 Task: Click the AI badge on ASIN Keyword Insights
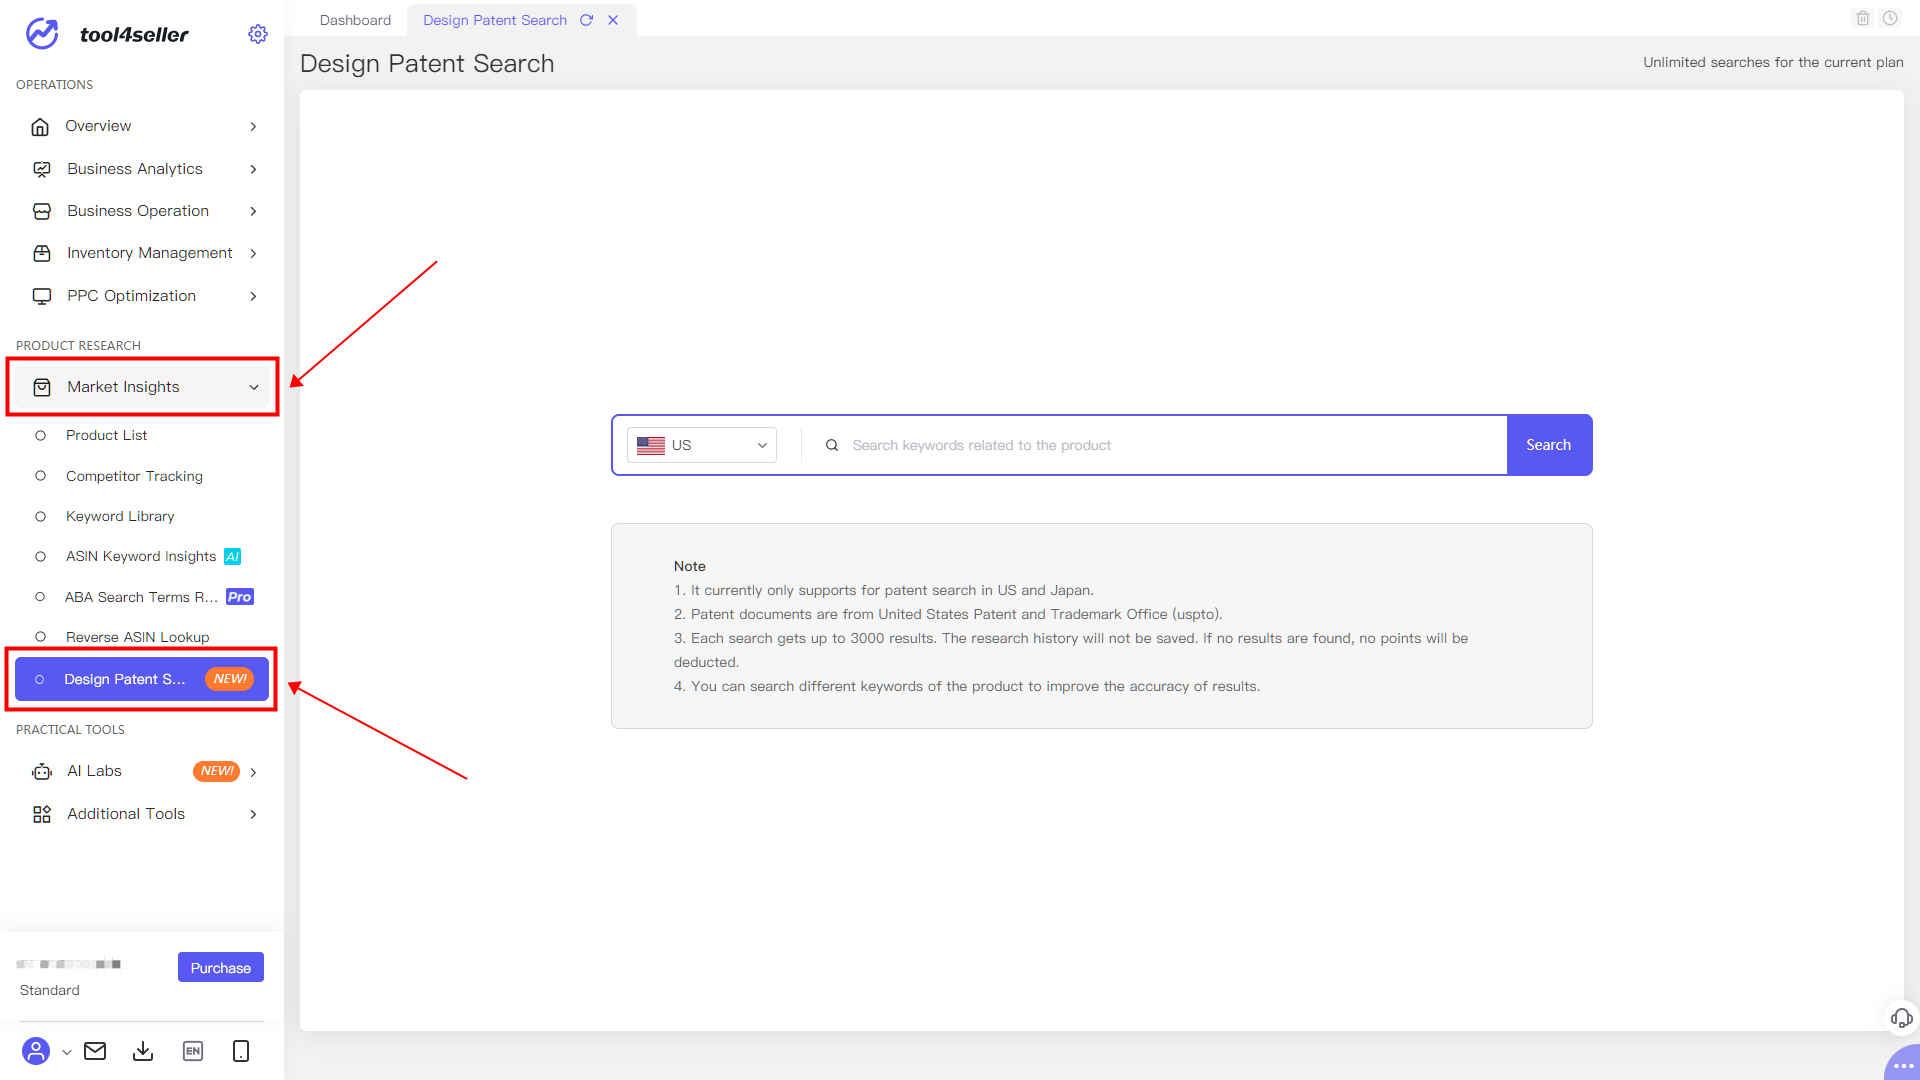[x=233, y=557]
